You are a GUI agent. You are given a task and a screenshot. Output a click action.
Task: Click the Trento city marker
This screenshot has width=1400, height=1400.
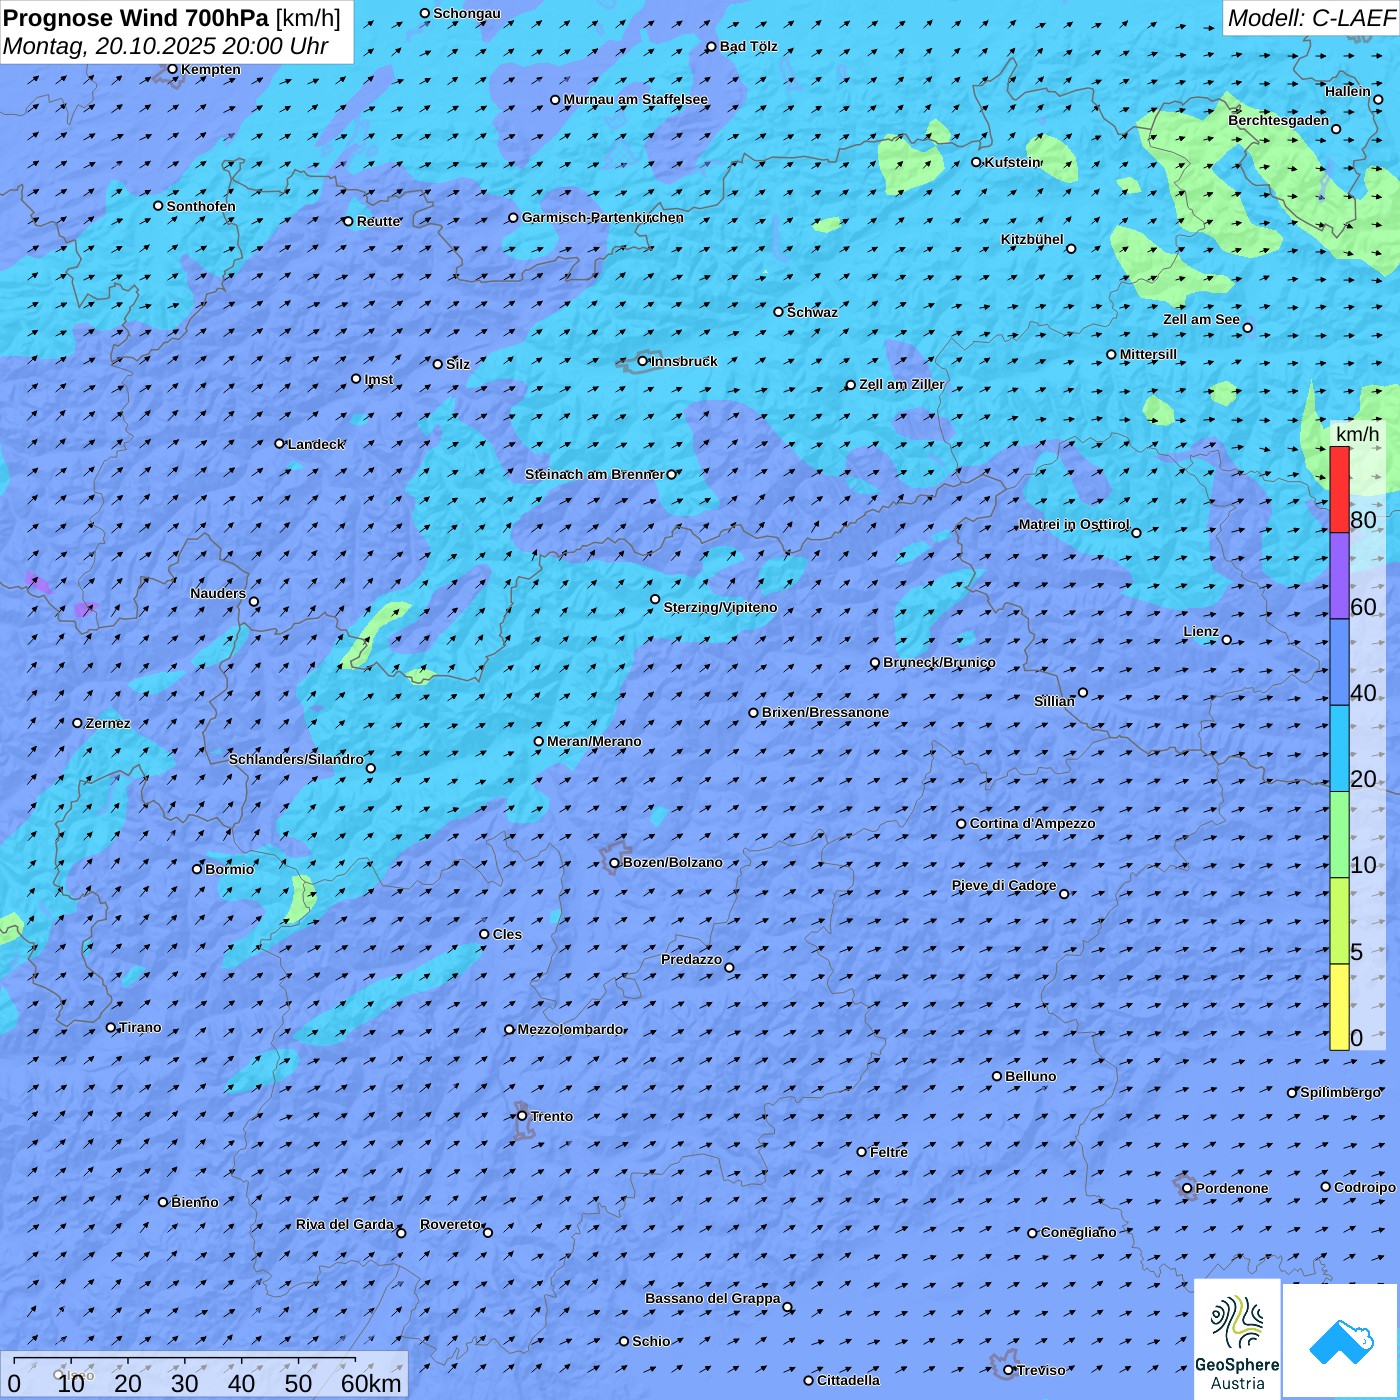pyautogui.click(x=522, y=1116)
